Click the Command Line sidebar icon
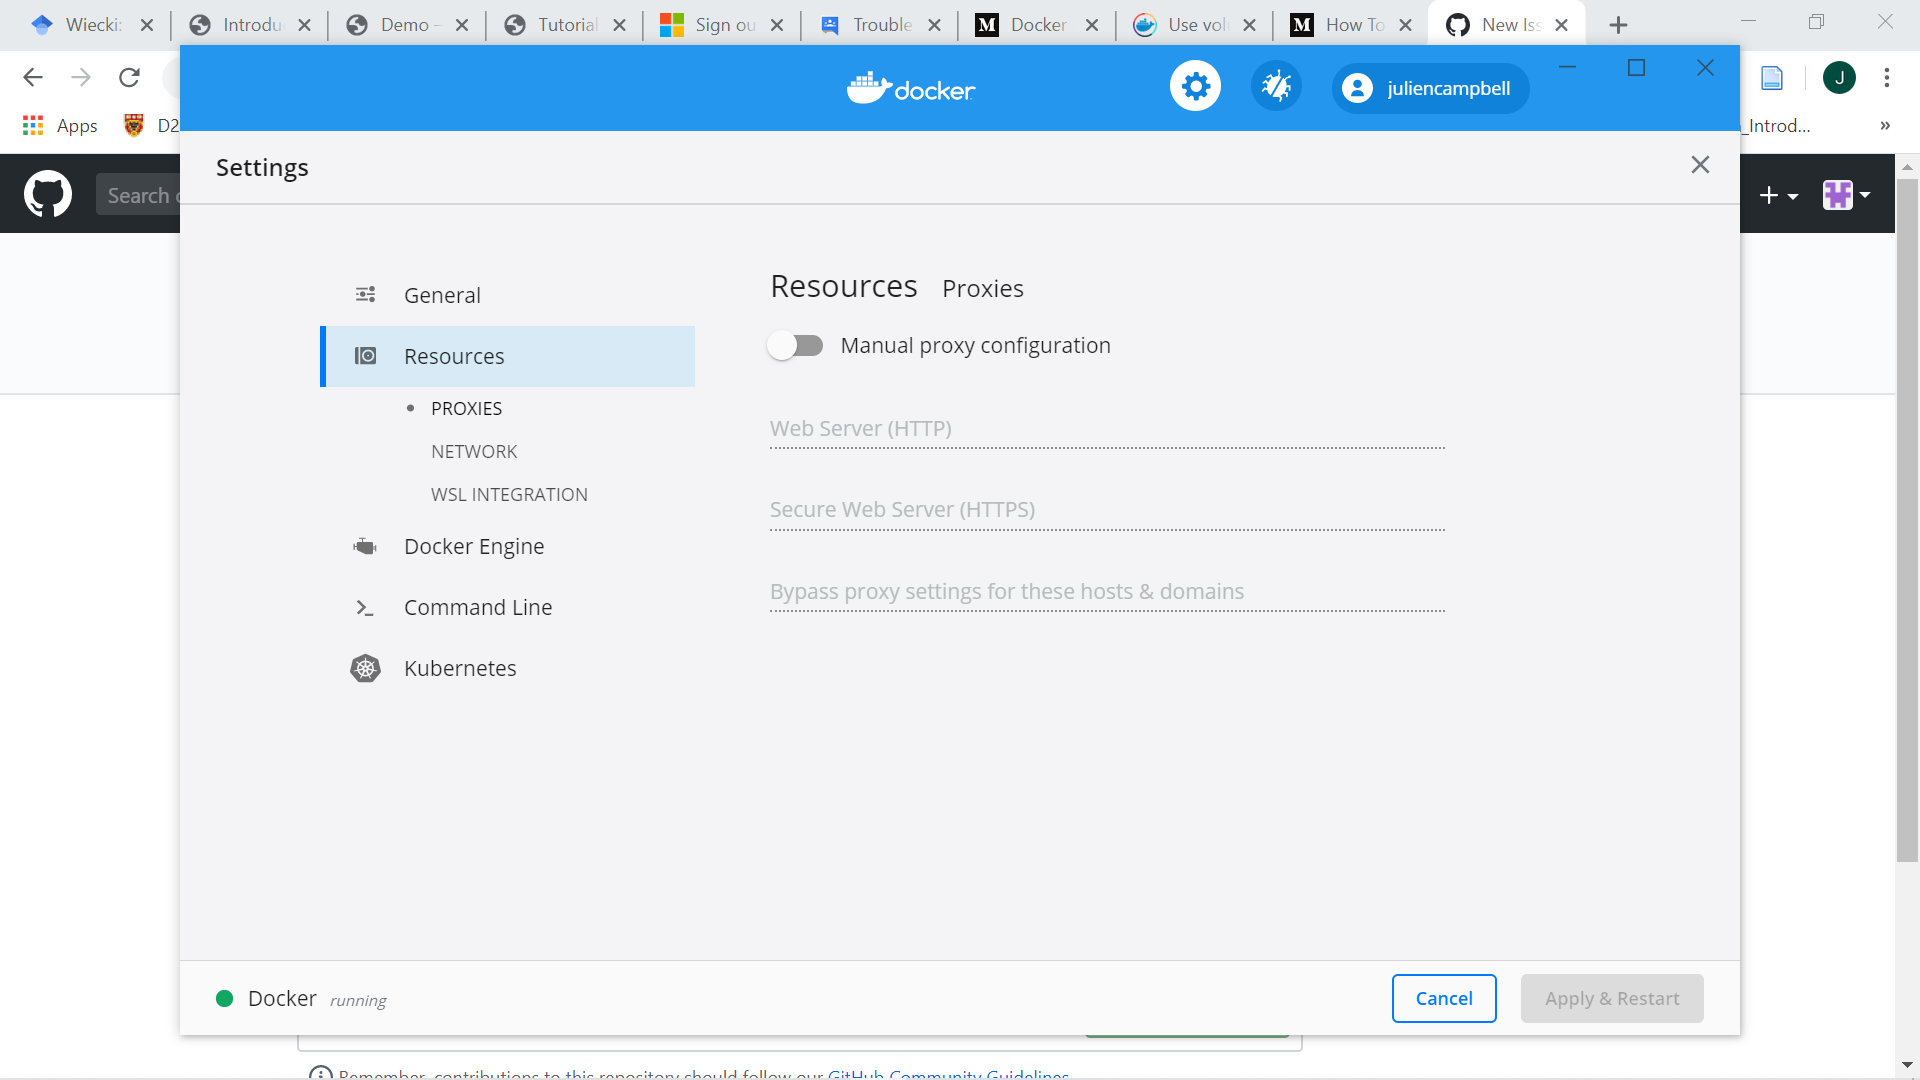This screenshot has width=1920, height=1080. coord(365,607)
